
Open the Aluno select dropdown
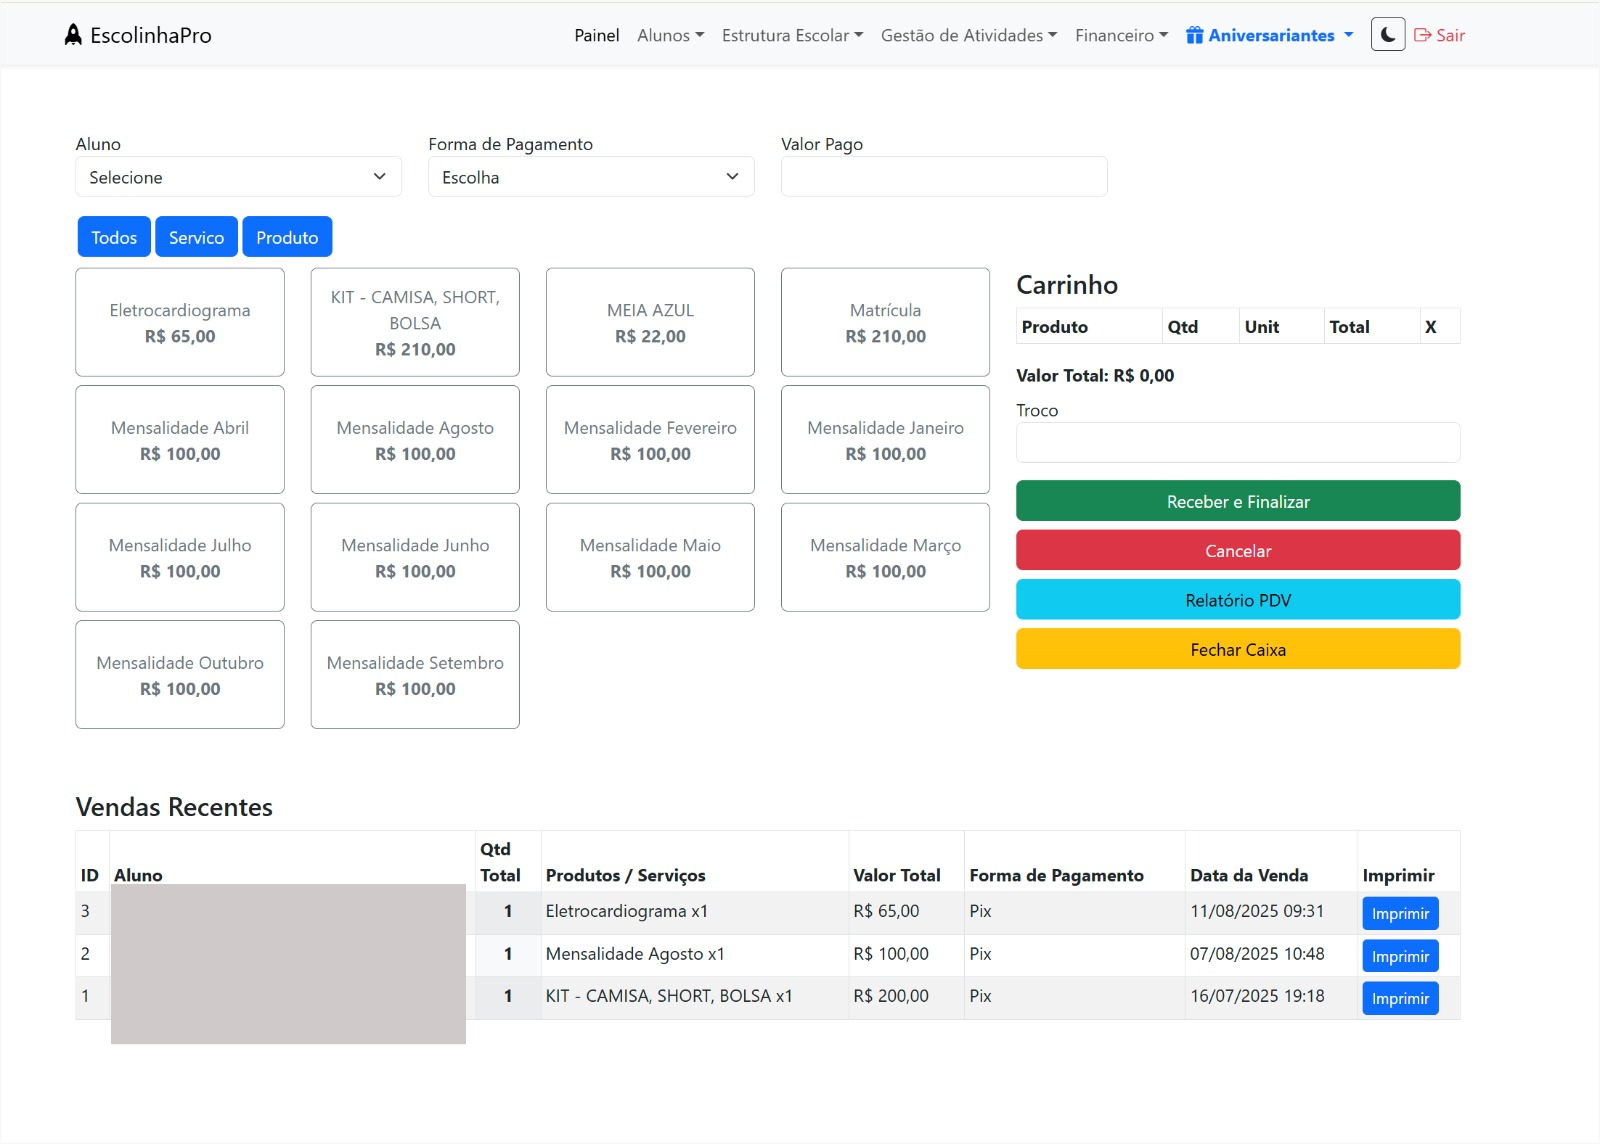click(238, 177)
